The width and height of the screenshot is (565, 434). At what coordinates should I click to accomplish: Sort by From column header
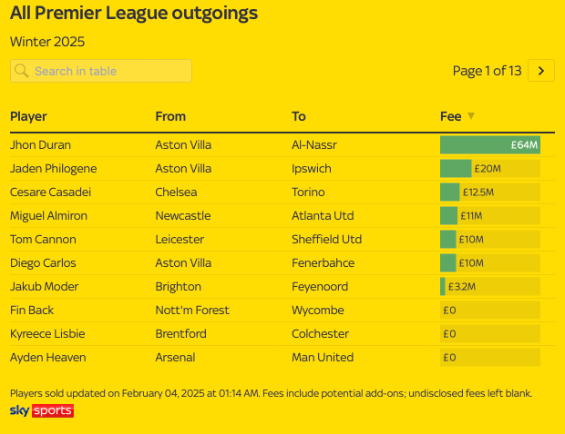point(170,116)
